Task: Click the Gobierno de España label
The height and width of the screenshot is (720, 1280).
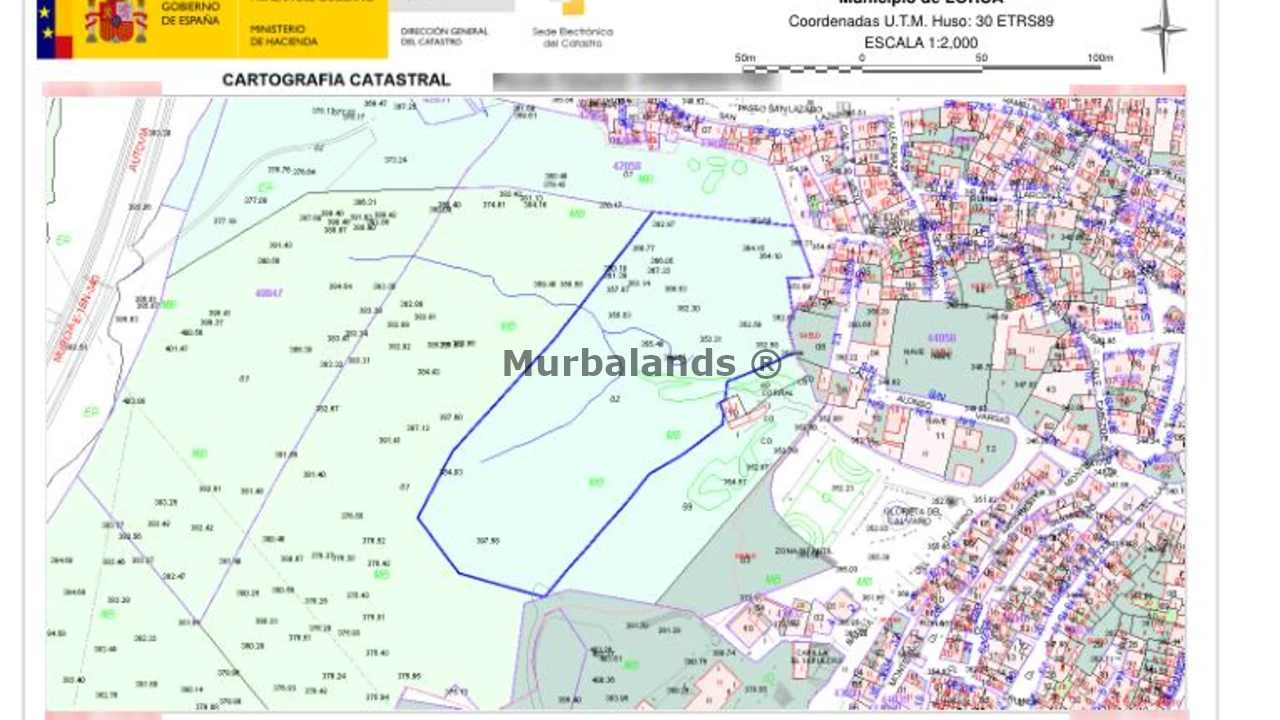Action: [x=190, y=14]
